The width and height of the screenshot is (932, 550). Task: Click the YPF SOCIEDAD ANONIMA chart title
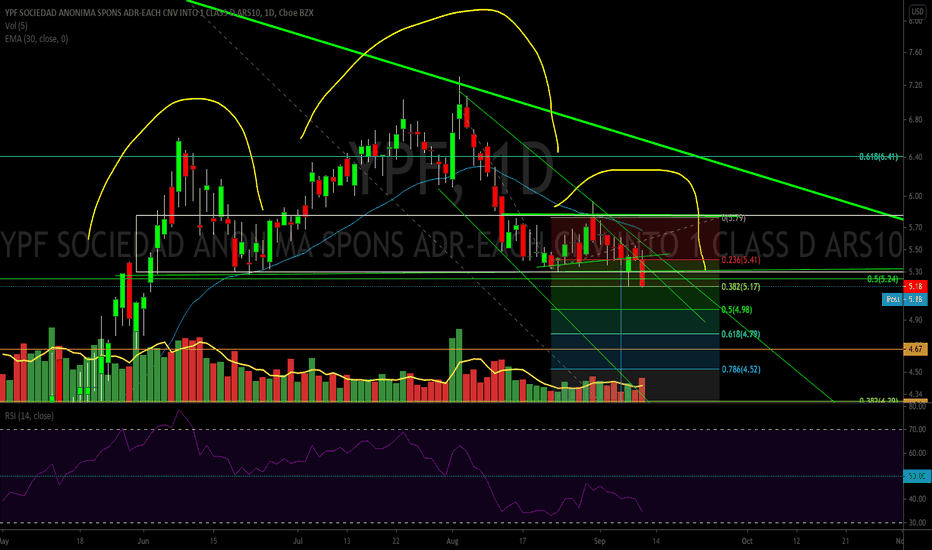pyautogui.click(x=159, y=12)
